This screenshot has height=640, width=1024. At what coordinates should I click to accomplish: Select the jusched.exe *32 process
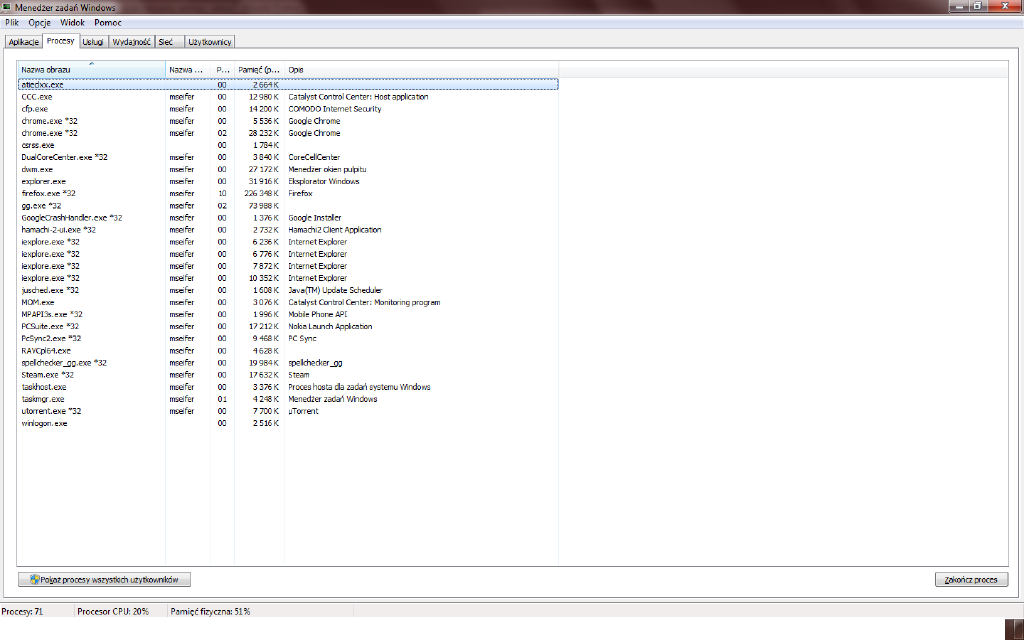(x=288, y=290)
